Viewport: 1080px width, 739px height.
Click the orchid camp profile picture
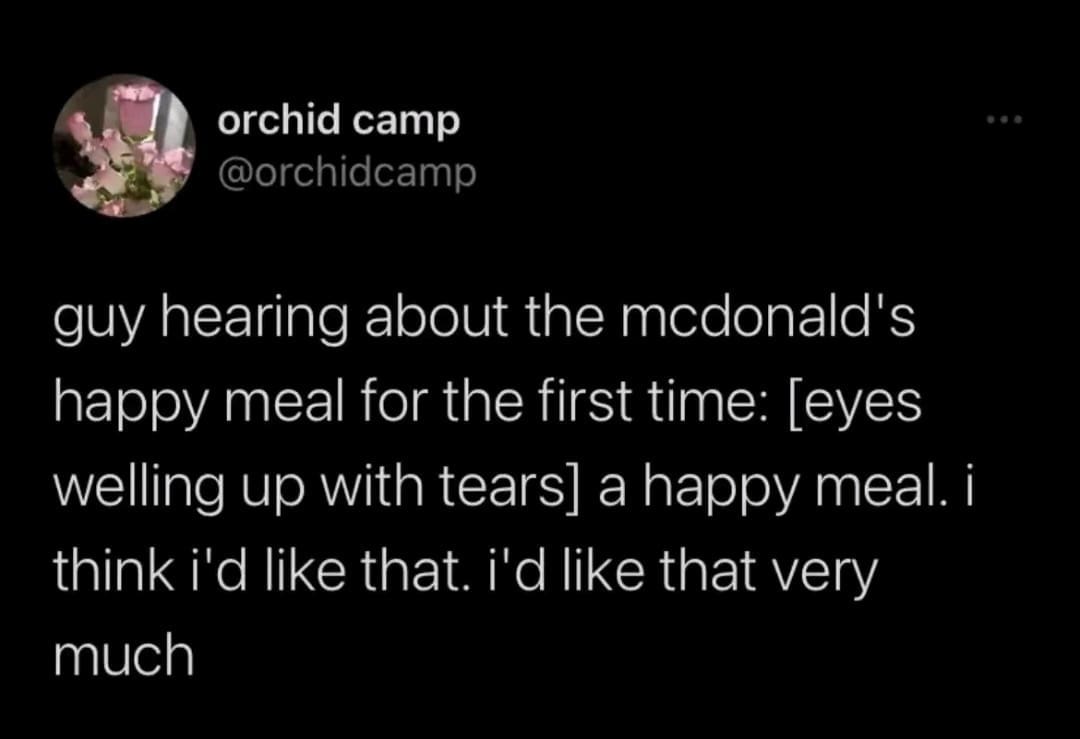(x=123, y=146)
